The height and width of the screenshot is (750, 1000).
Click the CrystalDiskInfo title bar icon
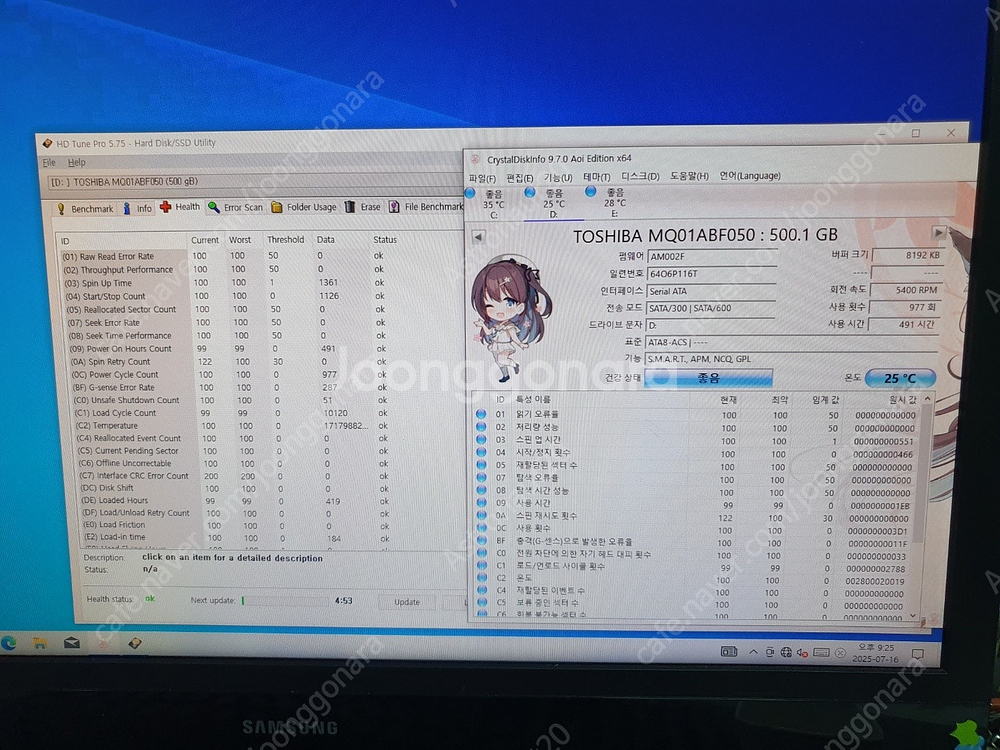coord(475,159)
